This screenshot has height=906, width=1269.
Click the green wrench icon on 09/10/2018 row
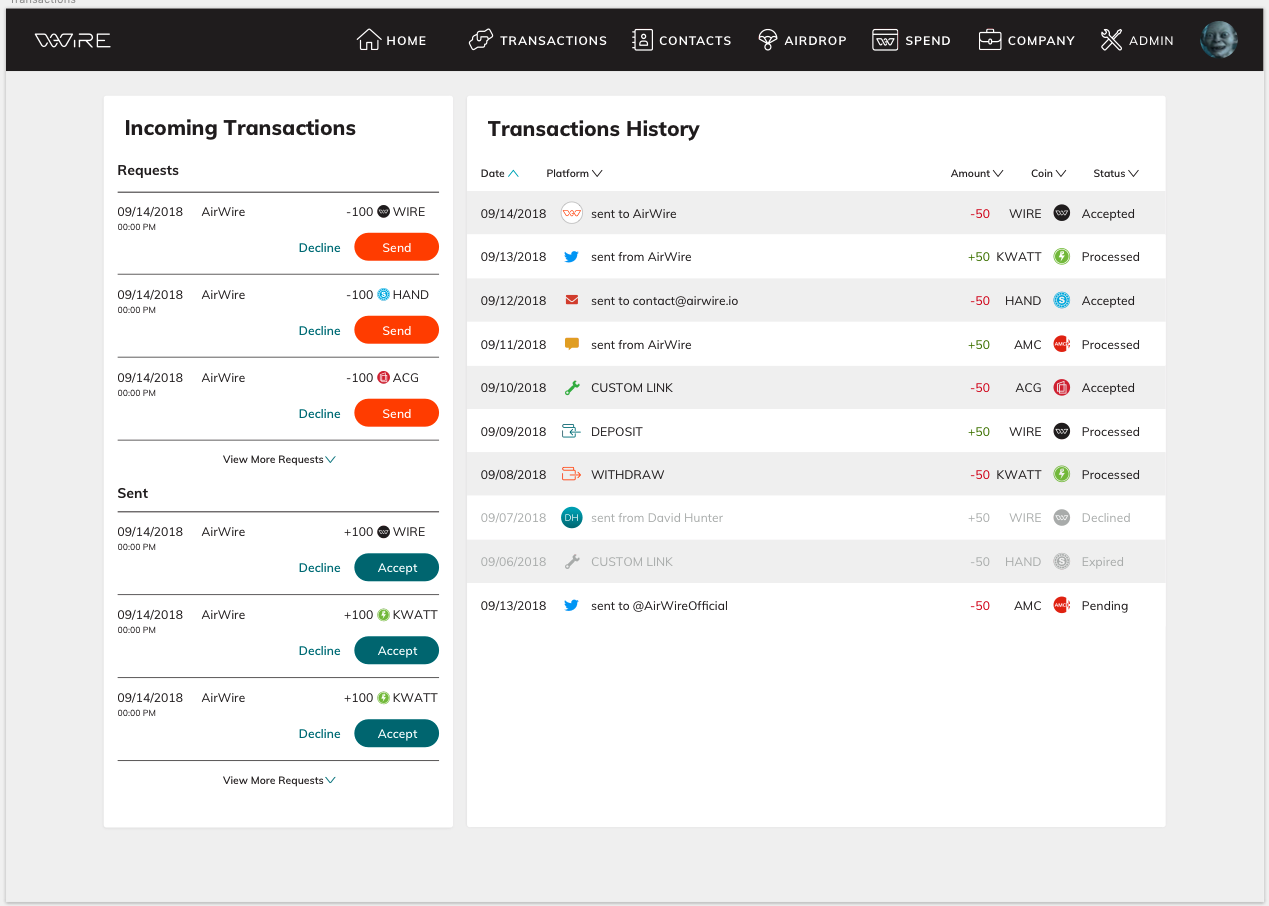[x=572, y=388]
